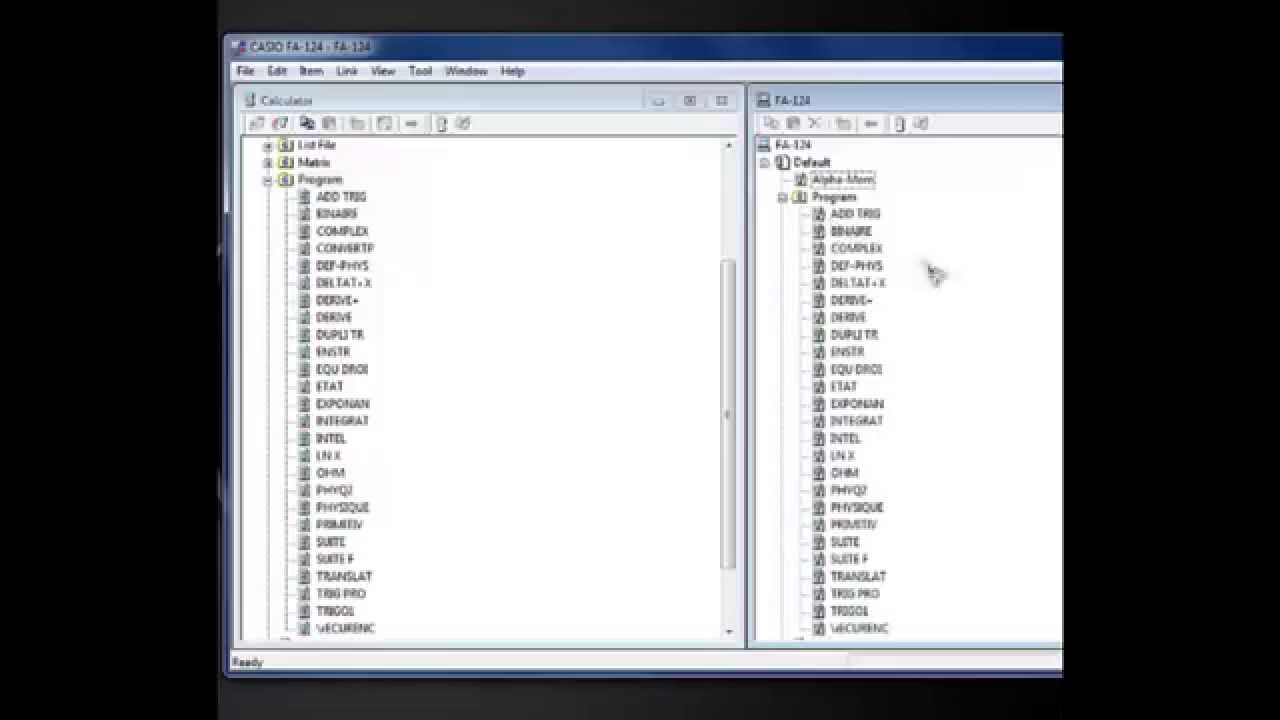Image resolution: width=1280 pixels, height=720 pixels.
Task: Click the Paste icon in Calculator pane toolbar
Action: pos(329,124)
